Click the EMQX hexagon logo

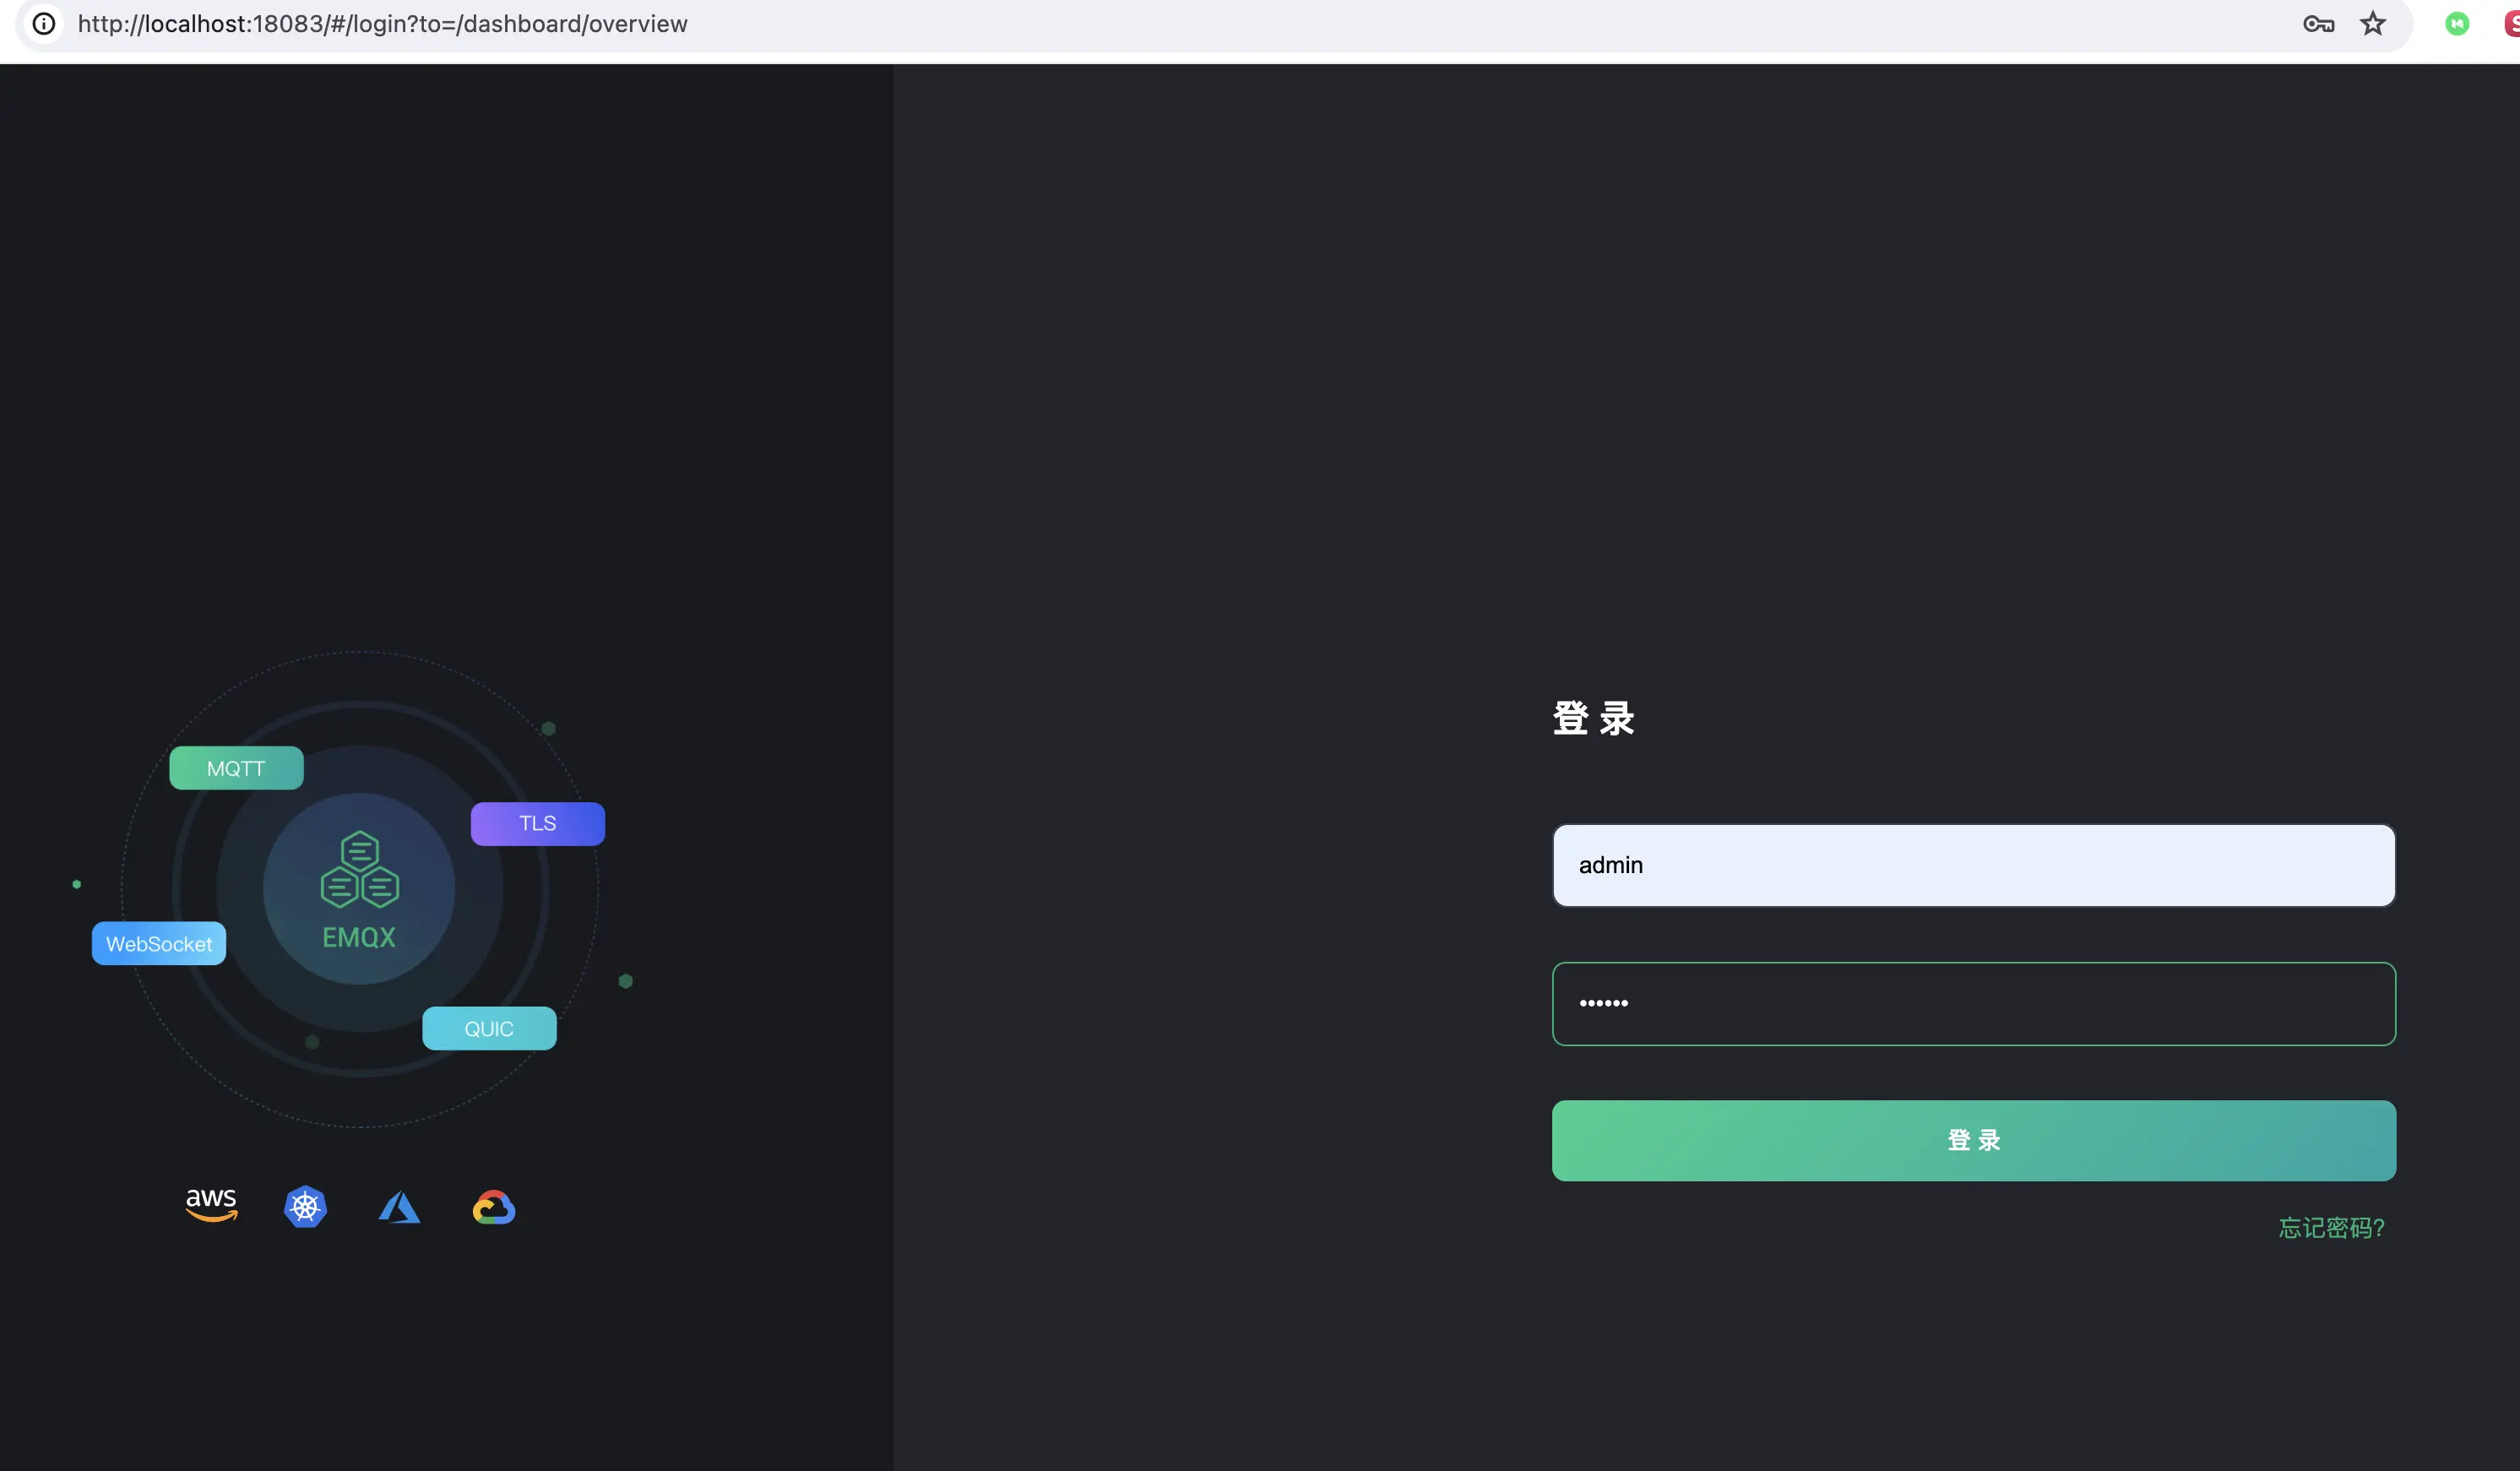click(x=360, y=869)
